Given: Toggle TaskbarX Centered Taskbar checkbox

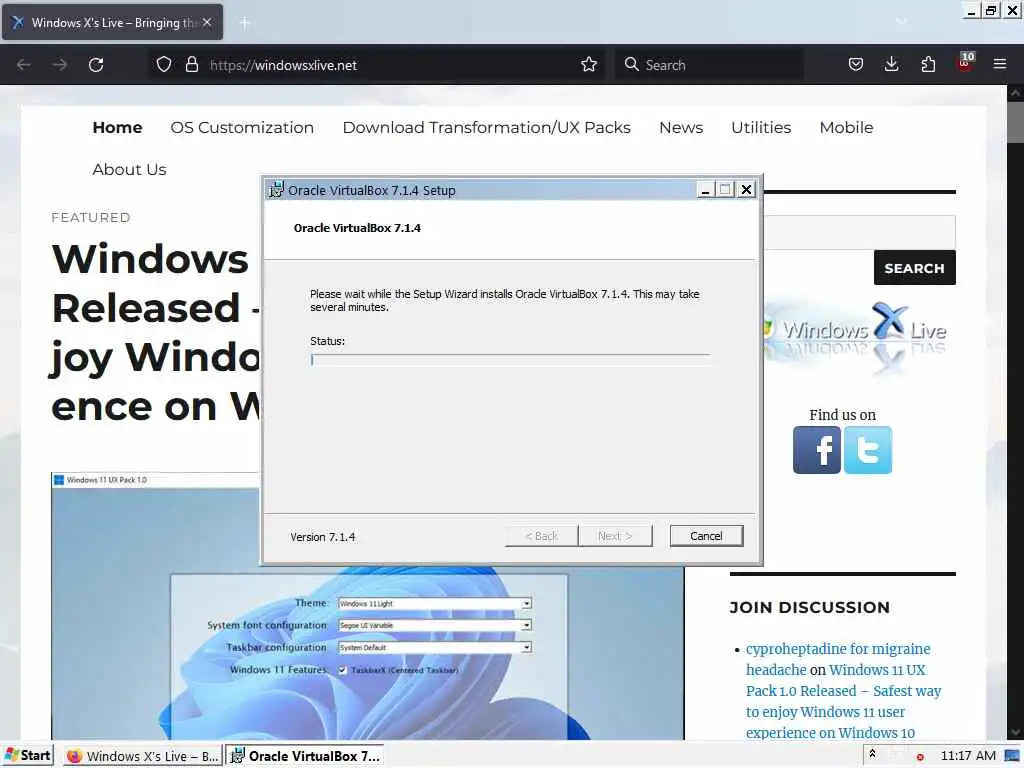Looking at the screenshot, I should point(342,670).
